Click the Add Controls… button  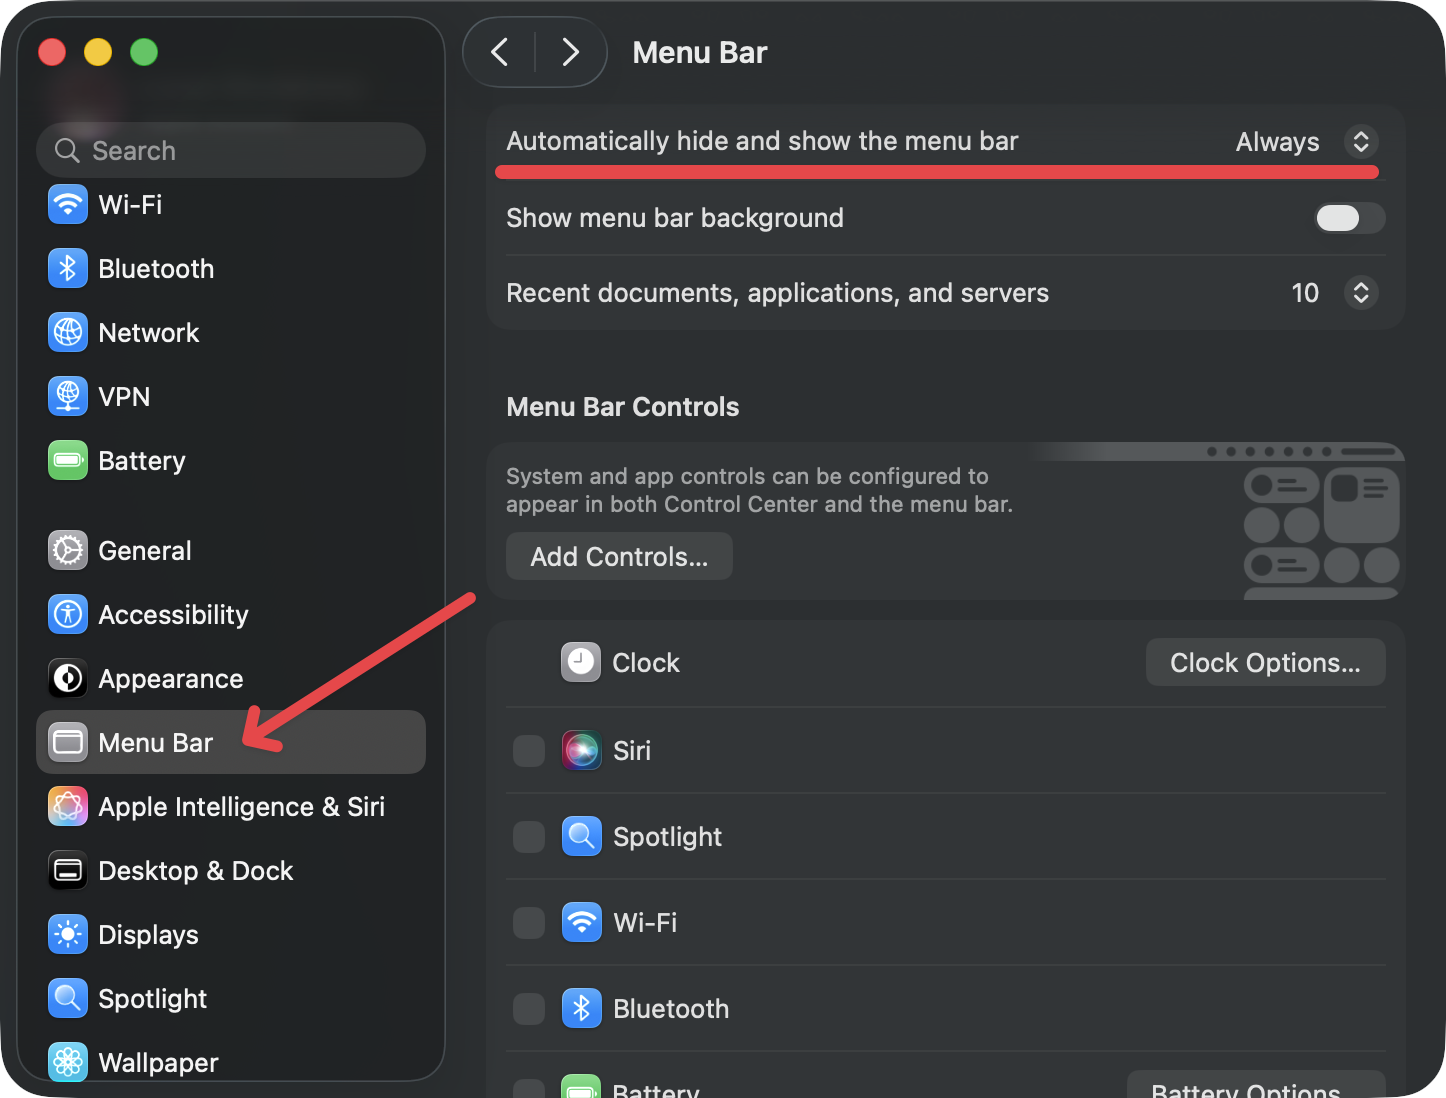619,556
